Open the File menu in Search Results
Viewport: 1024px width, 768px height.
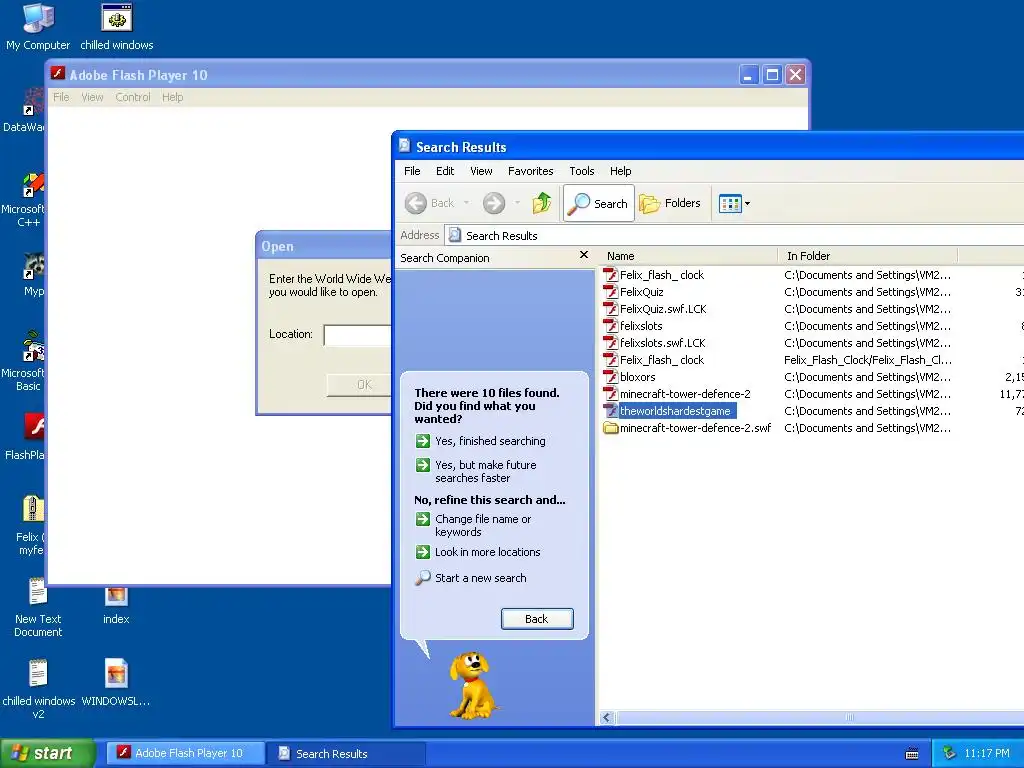point(412,171)
